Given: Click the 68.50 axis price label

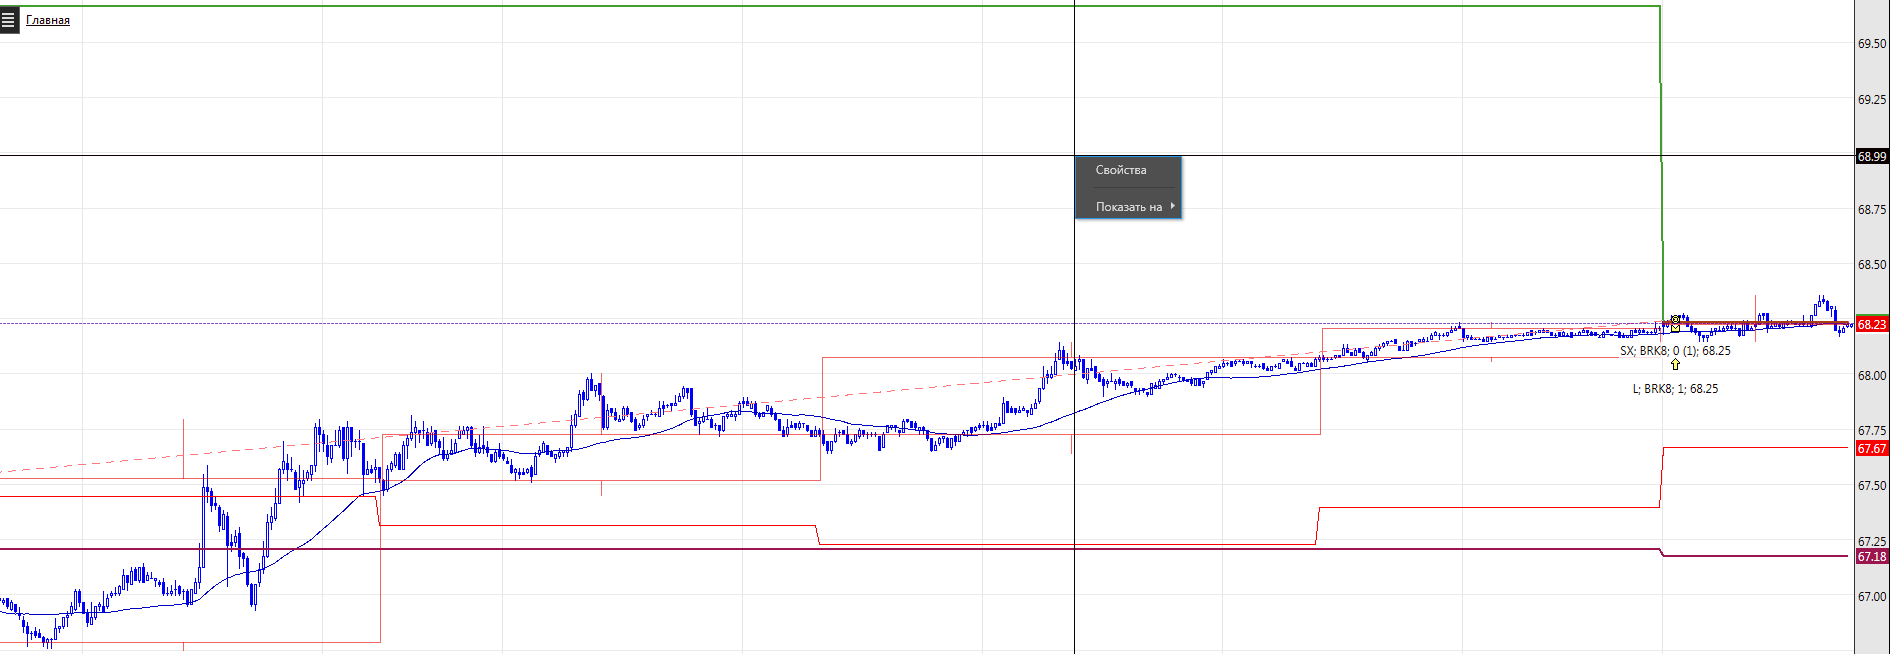Looking at the screenshot, I should click(1872, 265).
